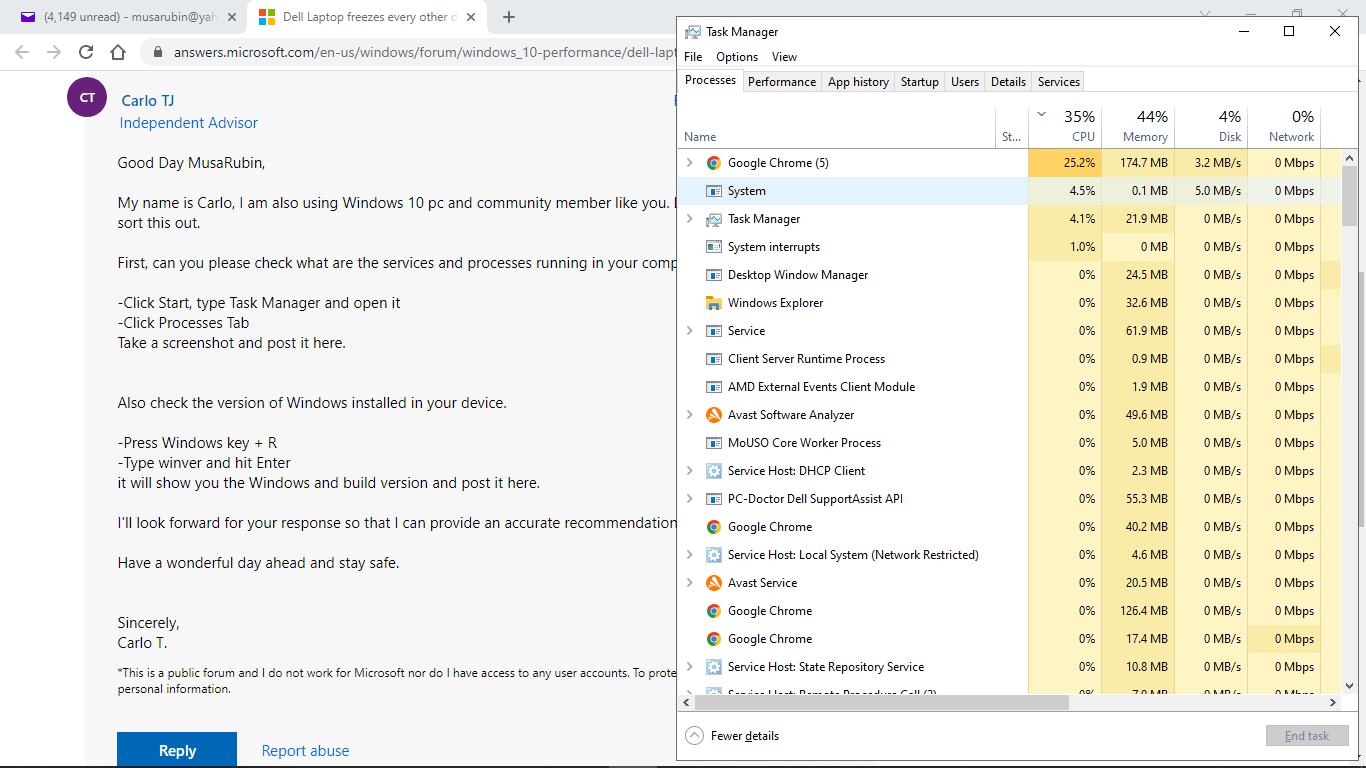The width and height of the screenshot is (1366, 768).
Task: Open the Chrome home page button
Action: click(118, 52)
